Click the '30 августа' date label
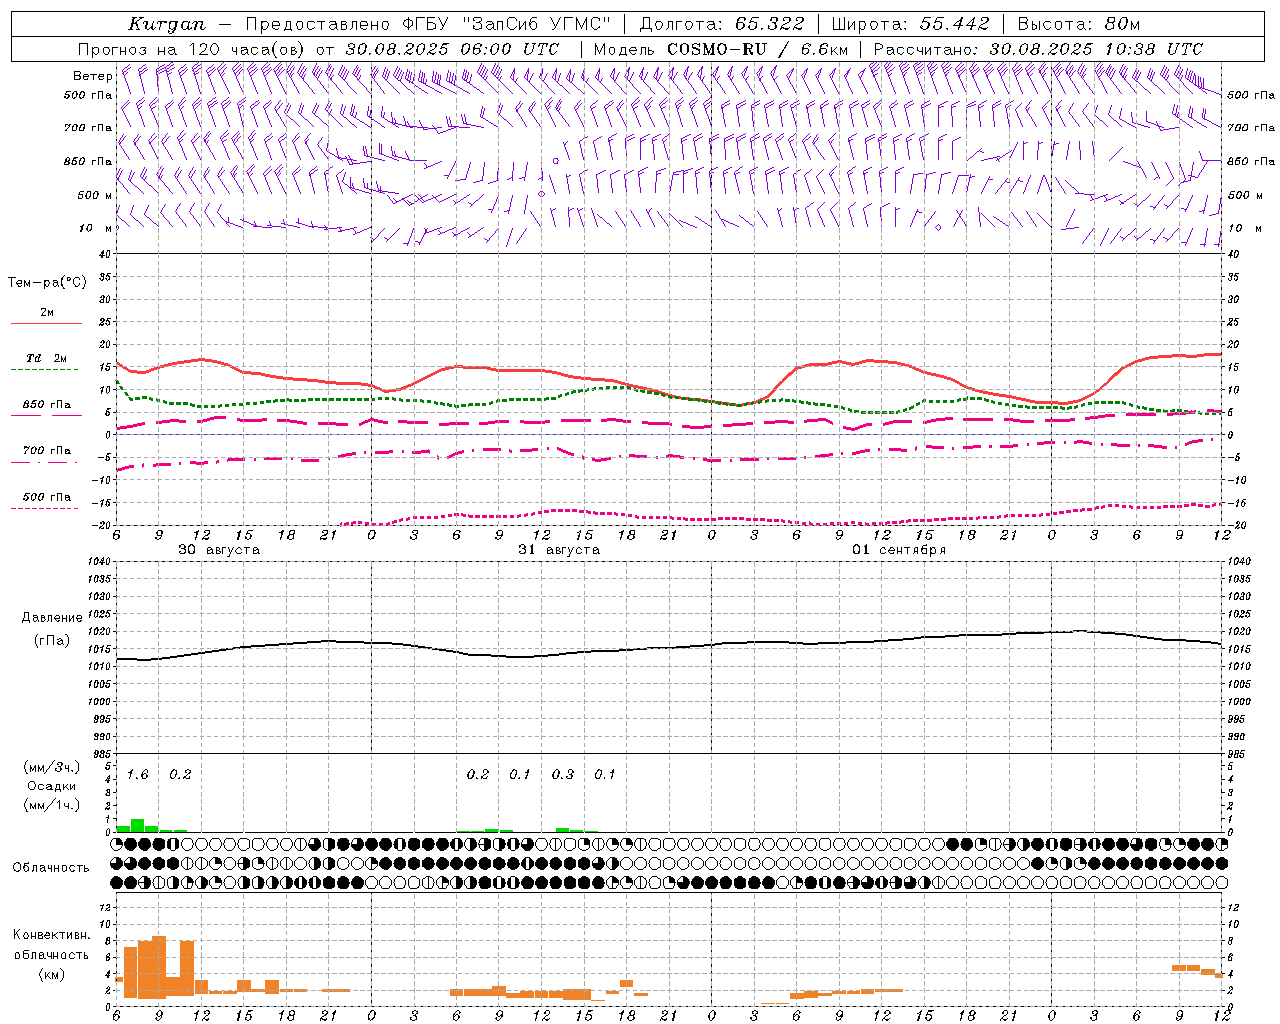The image size is (1280, 1024). tap(219, 550)
